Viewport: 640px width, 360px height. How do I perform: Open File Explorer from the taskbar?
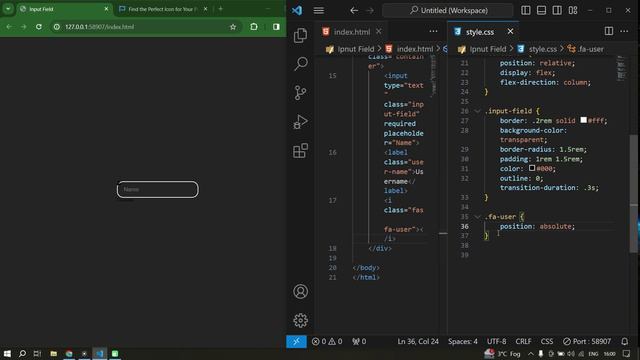[53, 353]
